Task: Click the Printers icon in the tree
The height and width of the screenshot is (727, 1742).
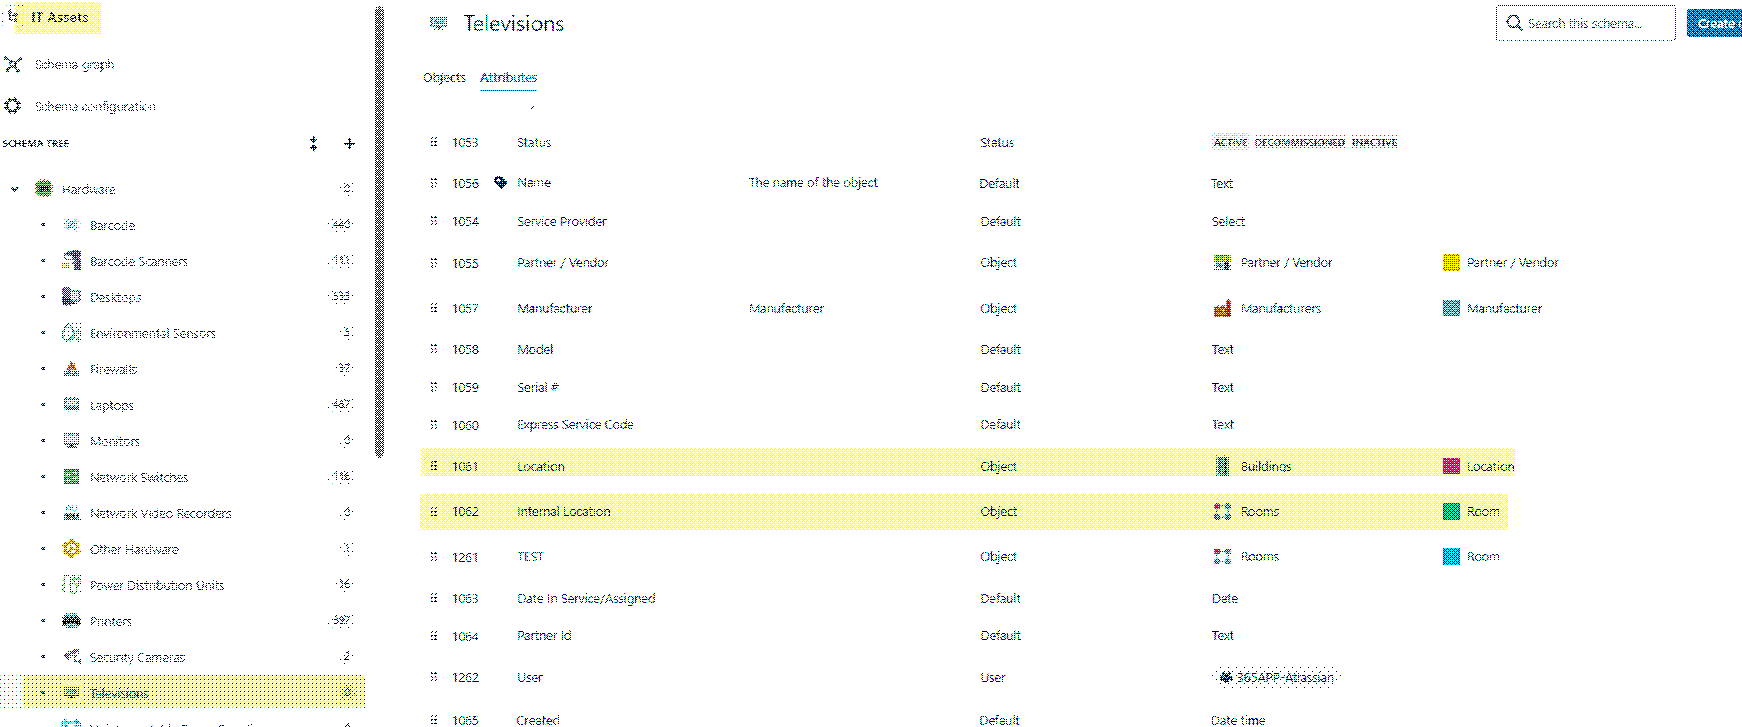Action: coord(72,621)
